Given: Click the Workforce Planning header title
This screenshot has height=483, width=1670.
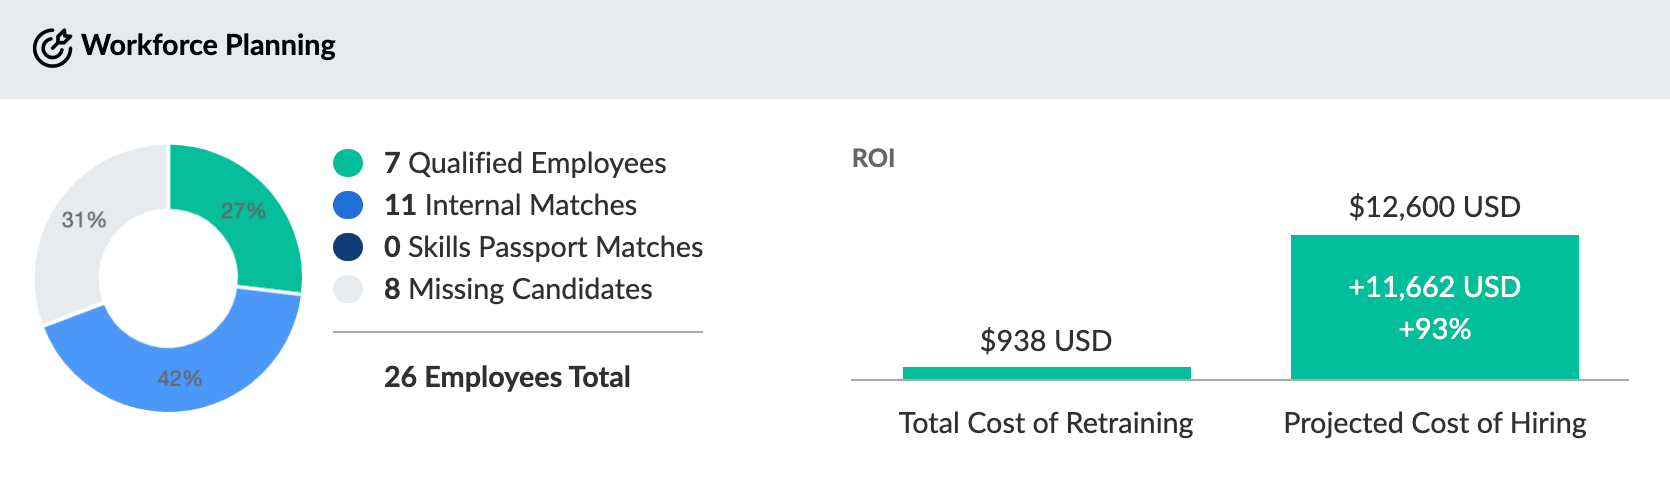Looking at the screenshot, I should point(208,45).
